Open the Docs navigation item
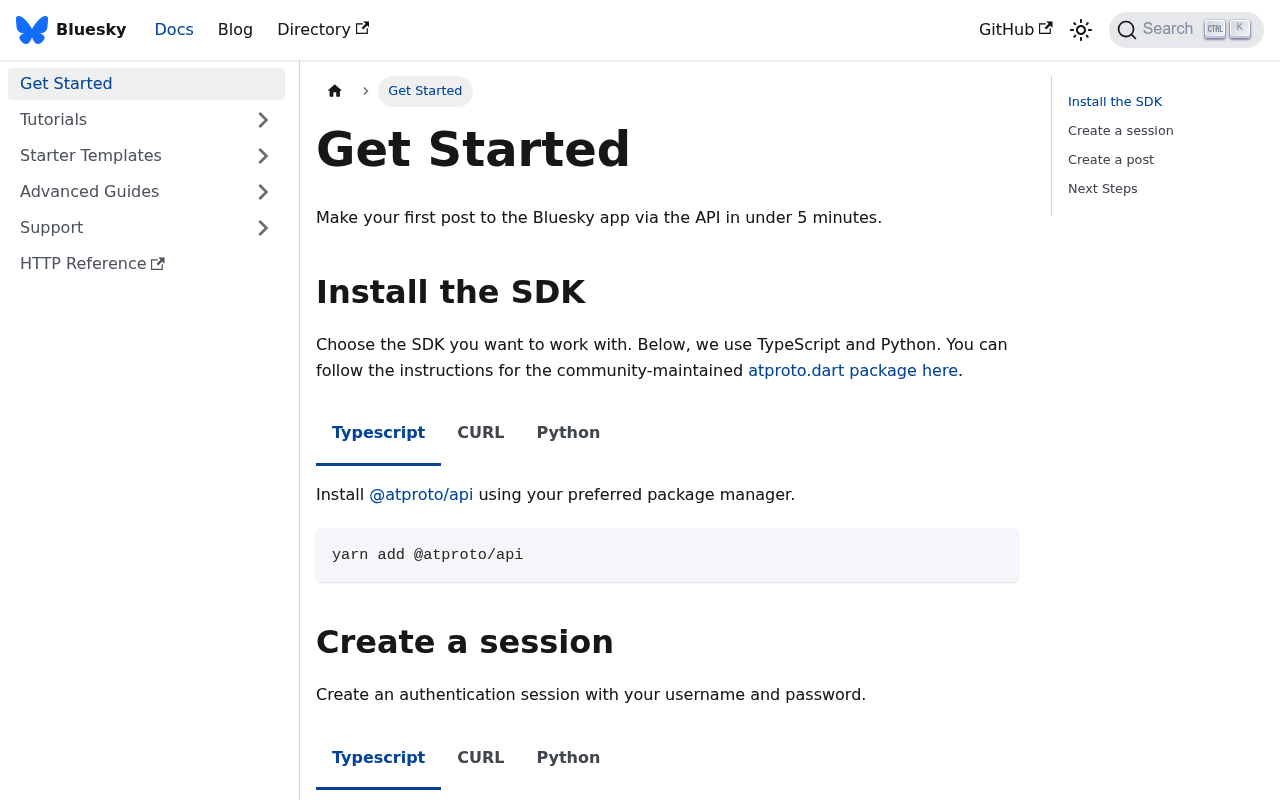Screen dimensions: 1280x800 click(x=174, y=30)
